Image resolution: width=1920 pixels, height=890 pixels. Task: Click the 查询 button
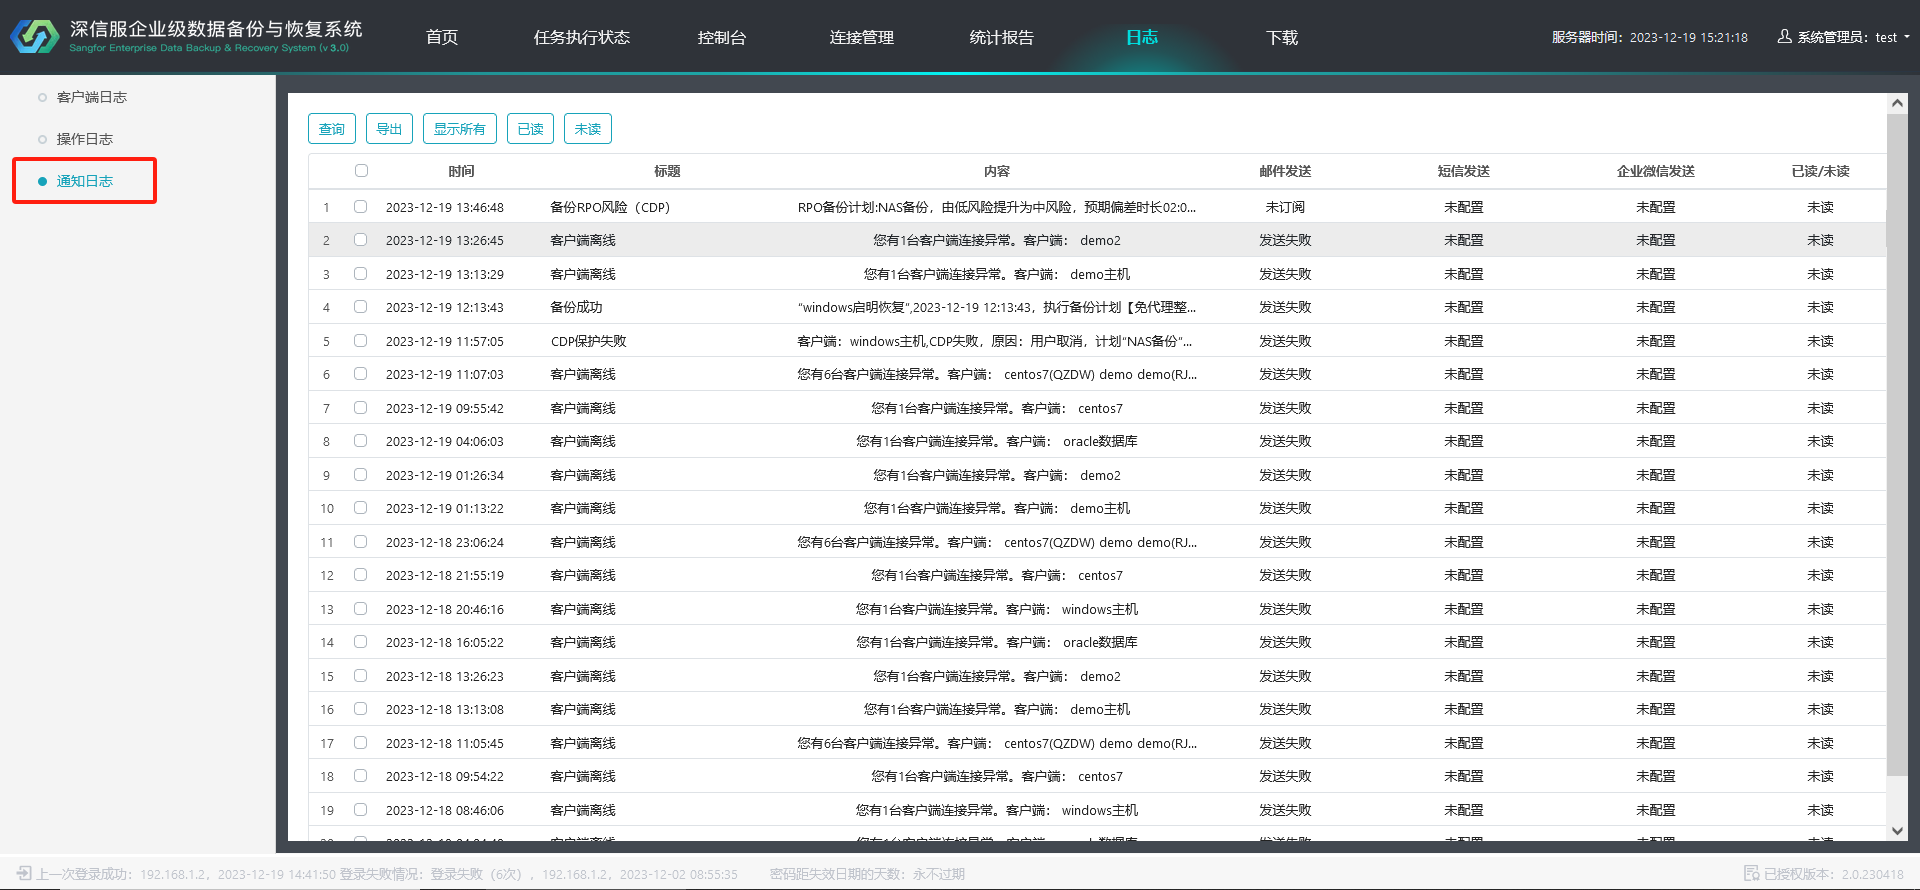332,129
